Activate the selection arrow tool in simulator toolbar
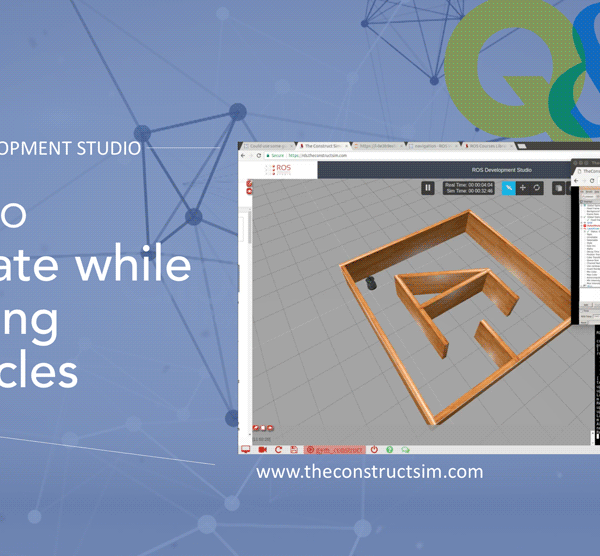Viewport: 600px width, 556px height. pos(509,188)
